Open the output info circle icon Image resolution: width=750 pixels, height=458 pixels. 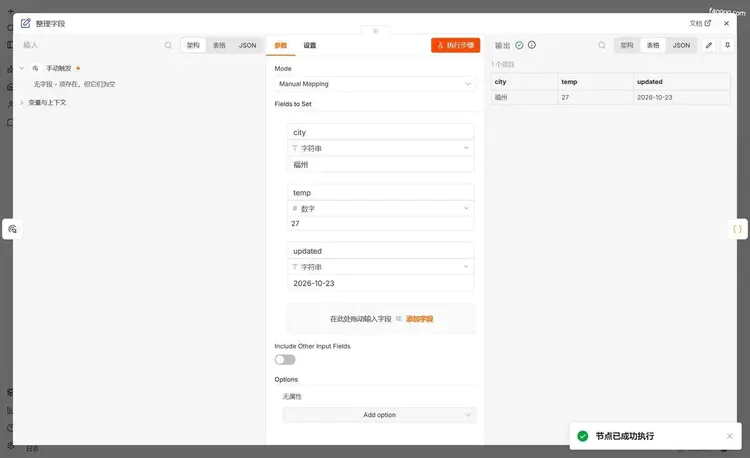coord(531,45)
